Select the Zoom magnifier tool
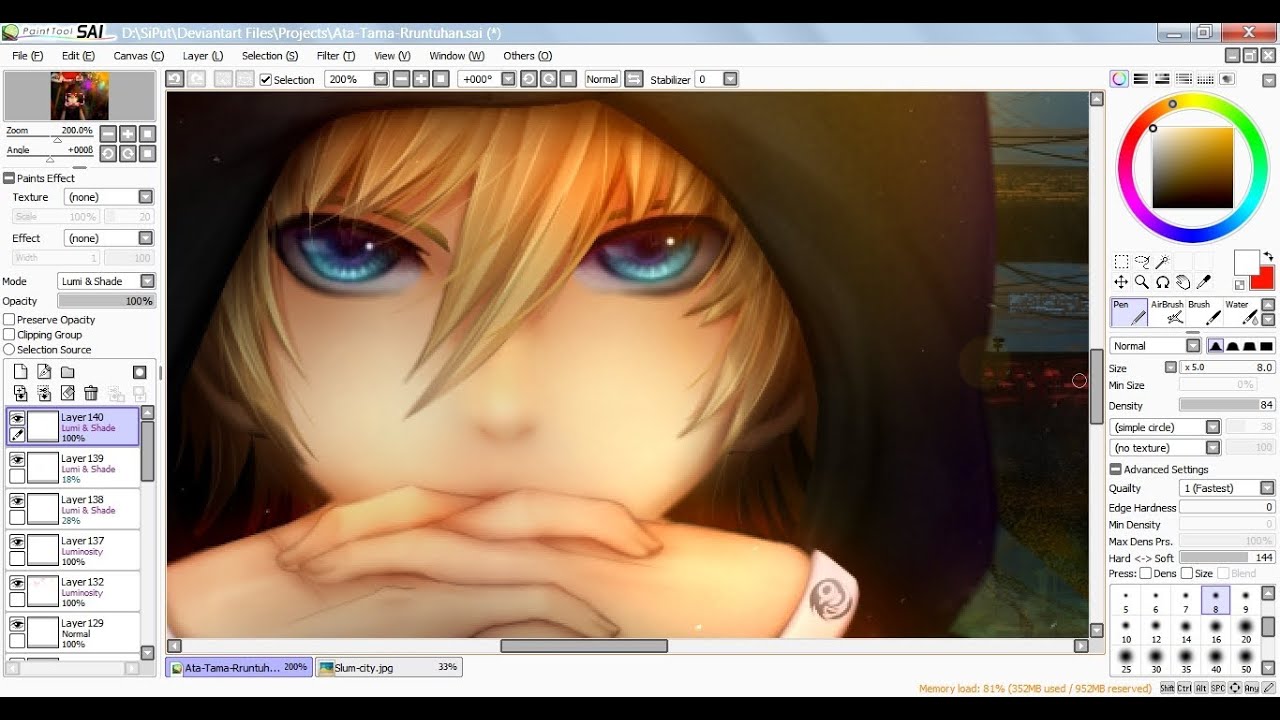Image resolution: width=1280 pixels, height=720 pixels. (1142, 283)
